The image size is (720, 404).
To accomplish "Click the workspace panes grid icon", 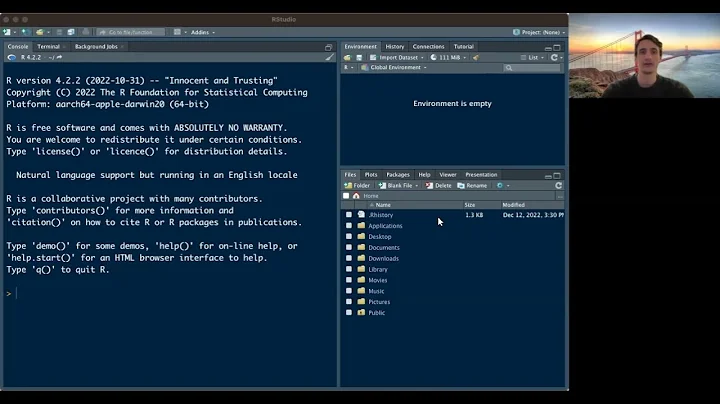I will (x=177, y=32).
